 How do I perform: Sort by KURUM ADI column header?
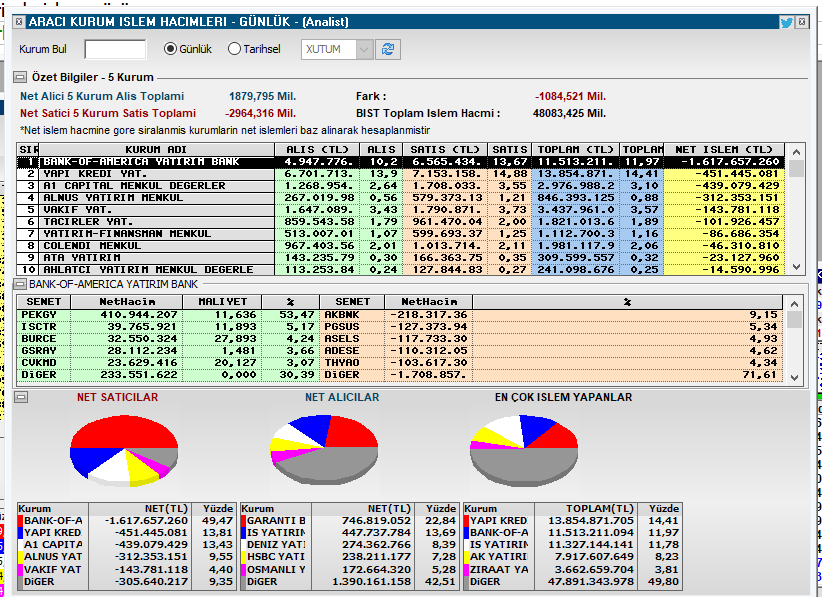click(x=156, y=149)
